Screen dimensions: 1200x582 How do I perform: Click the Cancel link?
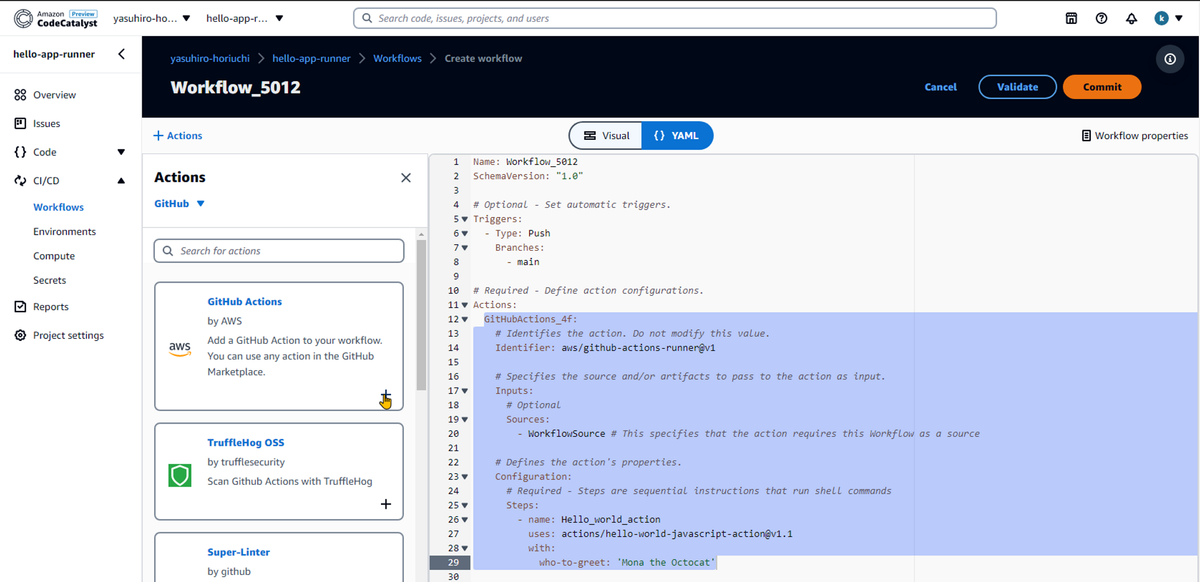click(x=940, y=87)
